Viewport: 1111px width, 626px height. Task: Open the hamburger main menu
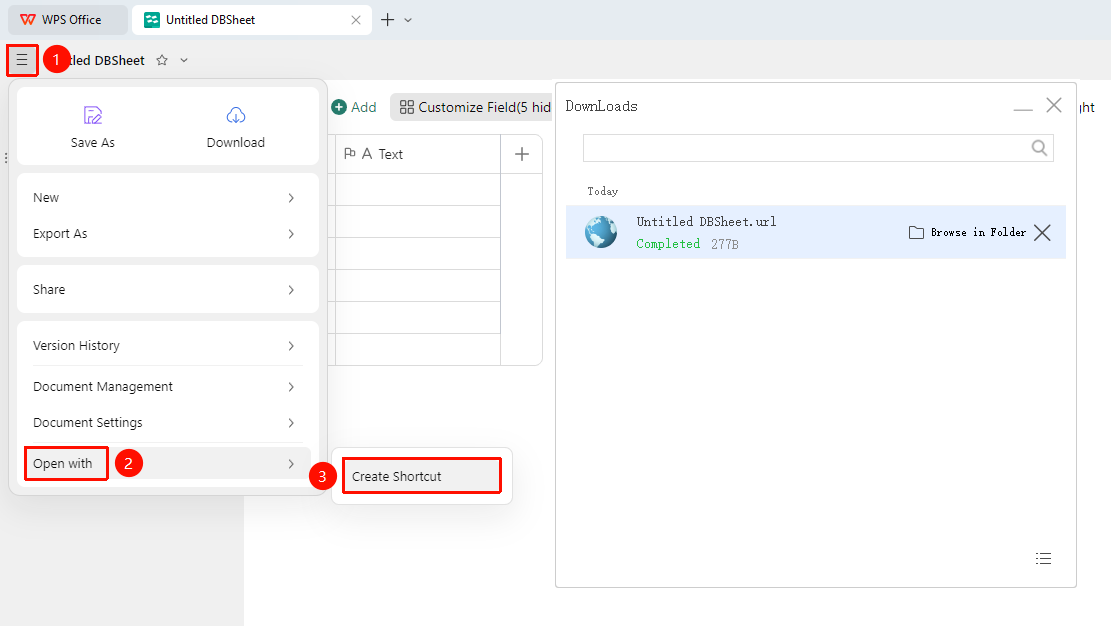click(22, 60)
